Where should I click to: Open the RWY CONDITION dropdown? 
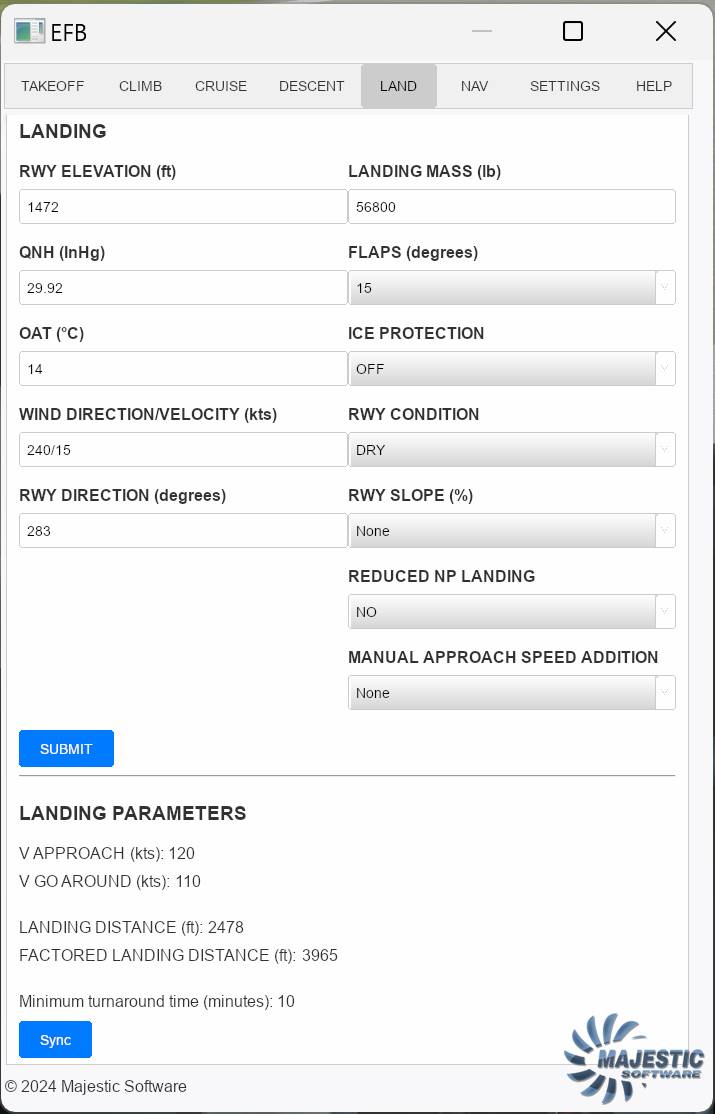(x=511, y=450)
